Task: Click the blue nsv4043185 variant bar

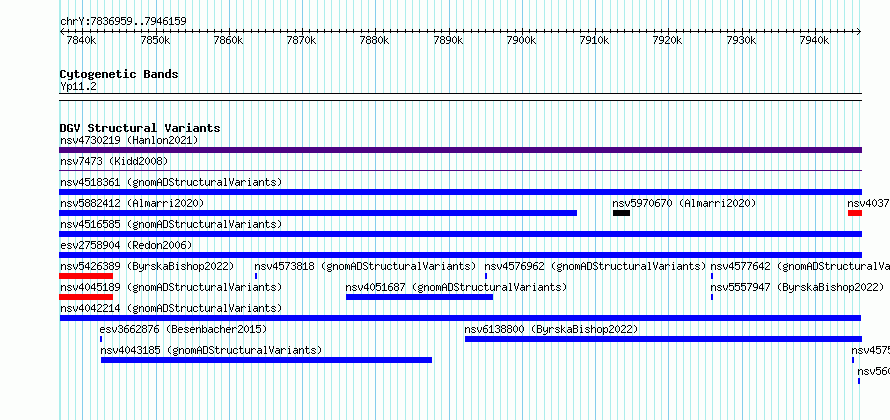Action: tap(266, 360)
